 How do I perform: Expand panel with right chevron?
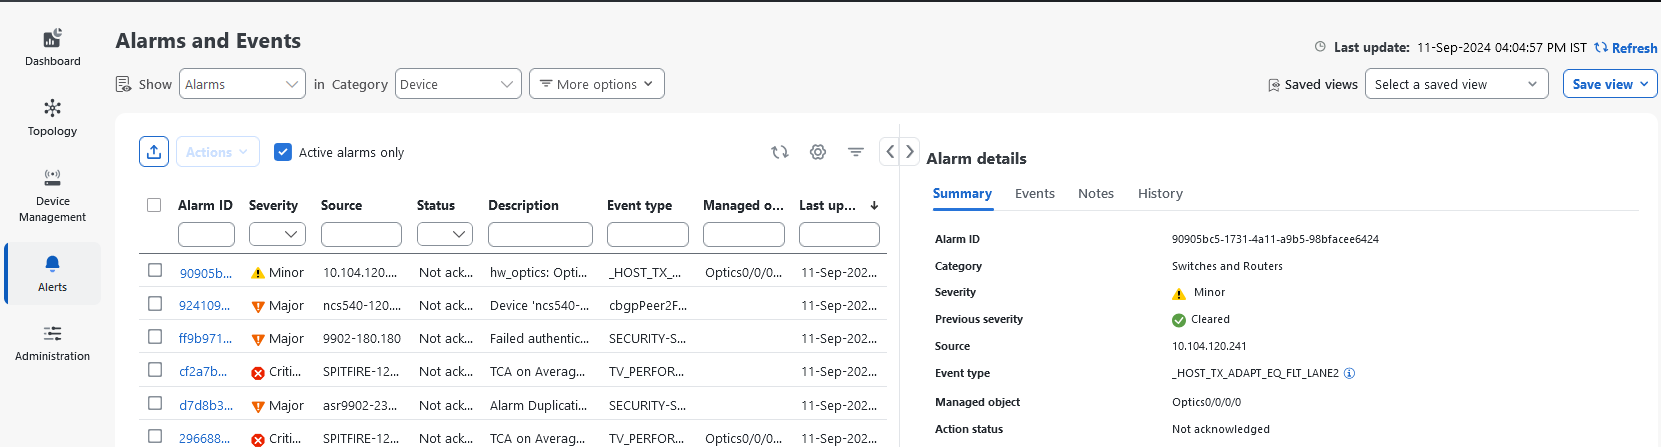[909, 152]
